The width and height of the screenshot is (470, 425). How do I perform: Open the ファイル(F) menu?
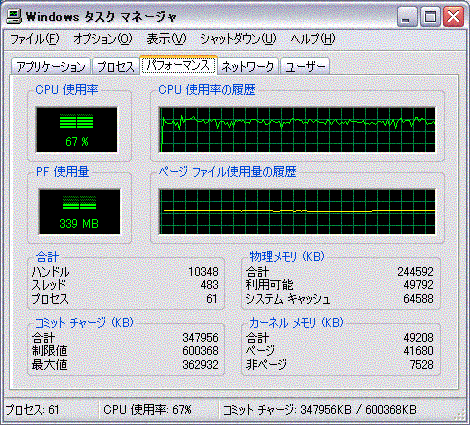point(35,39)
